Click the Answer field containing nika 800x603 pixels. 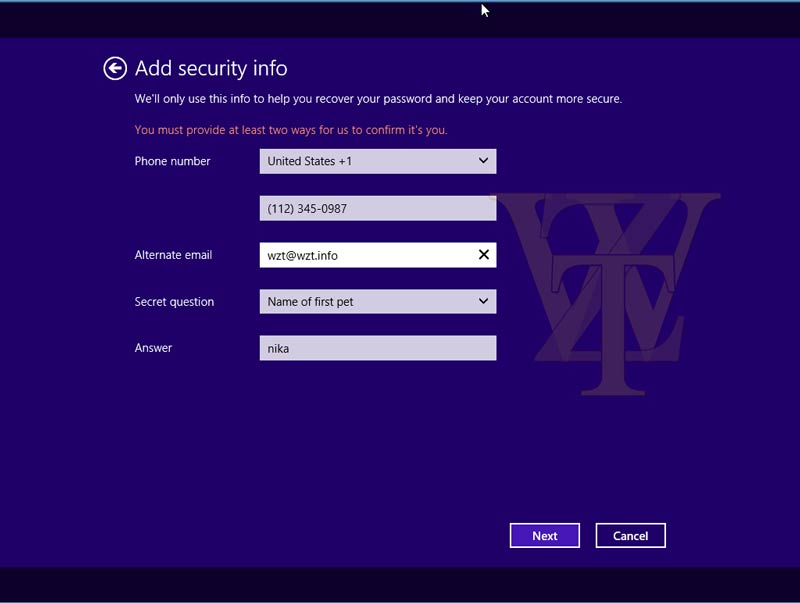(x=377, y=348)
